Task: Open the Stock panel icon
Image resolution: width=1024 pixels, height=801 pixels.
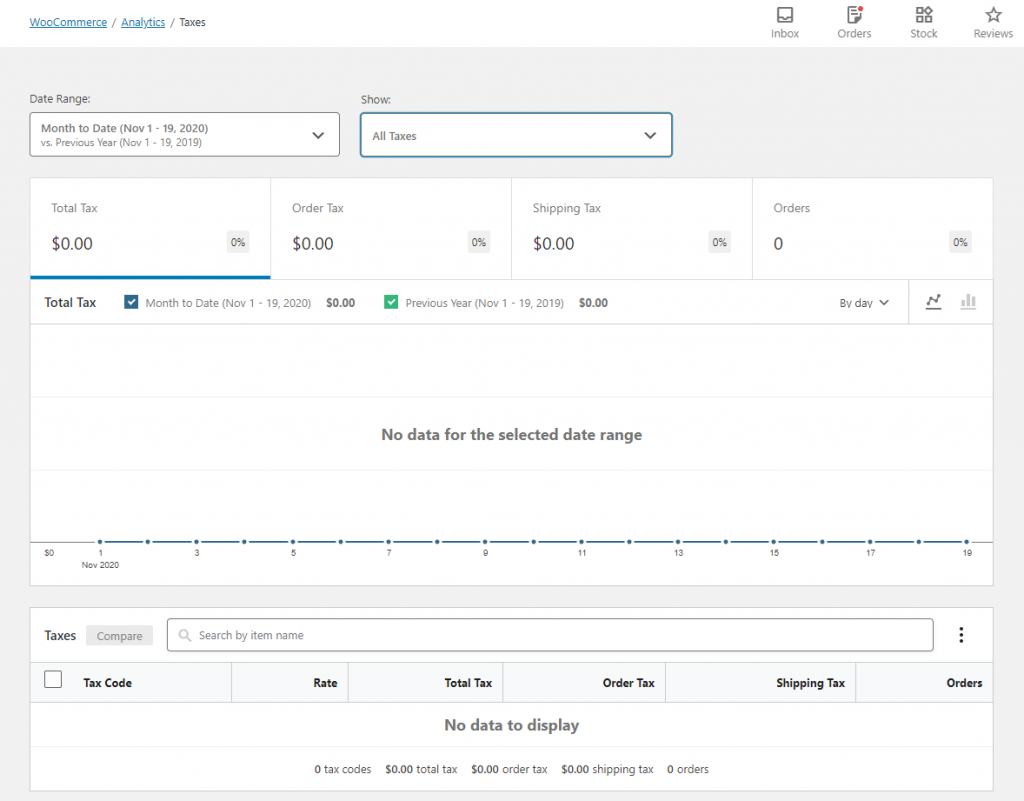Action: pyautogui.click(x=924, y=15)
